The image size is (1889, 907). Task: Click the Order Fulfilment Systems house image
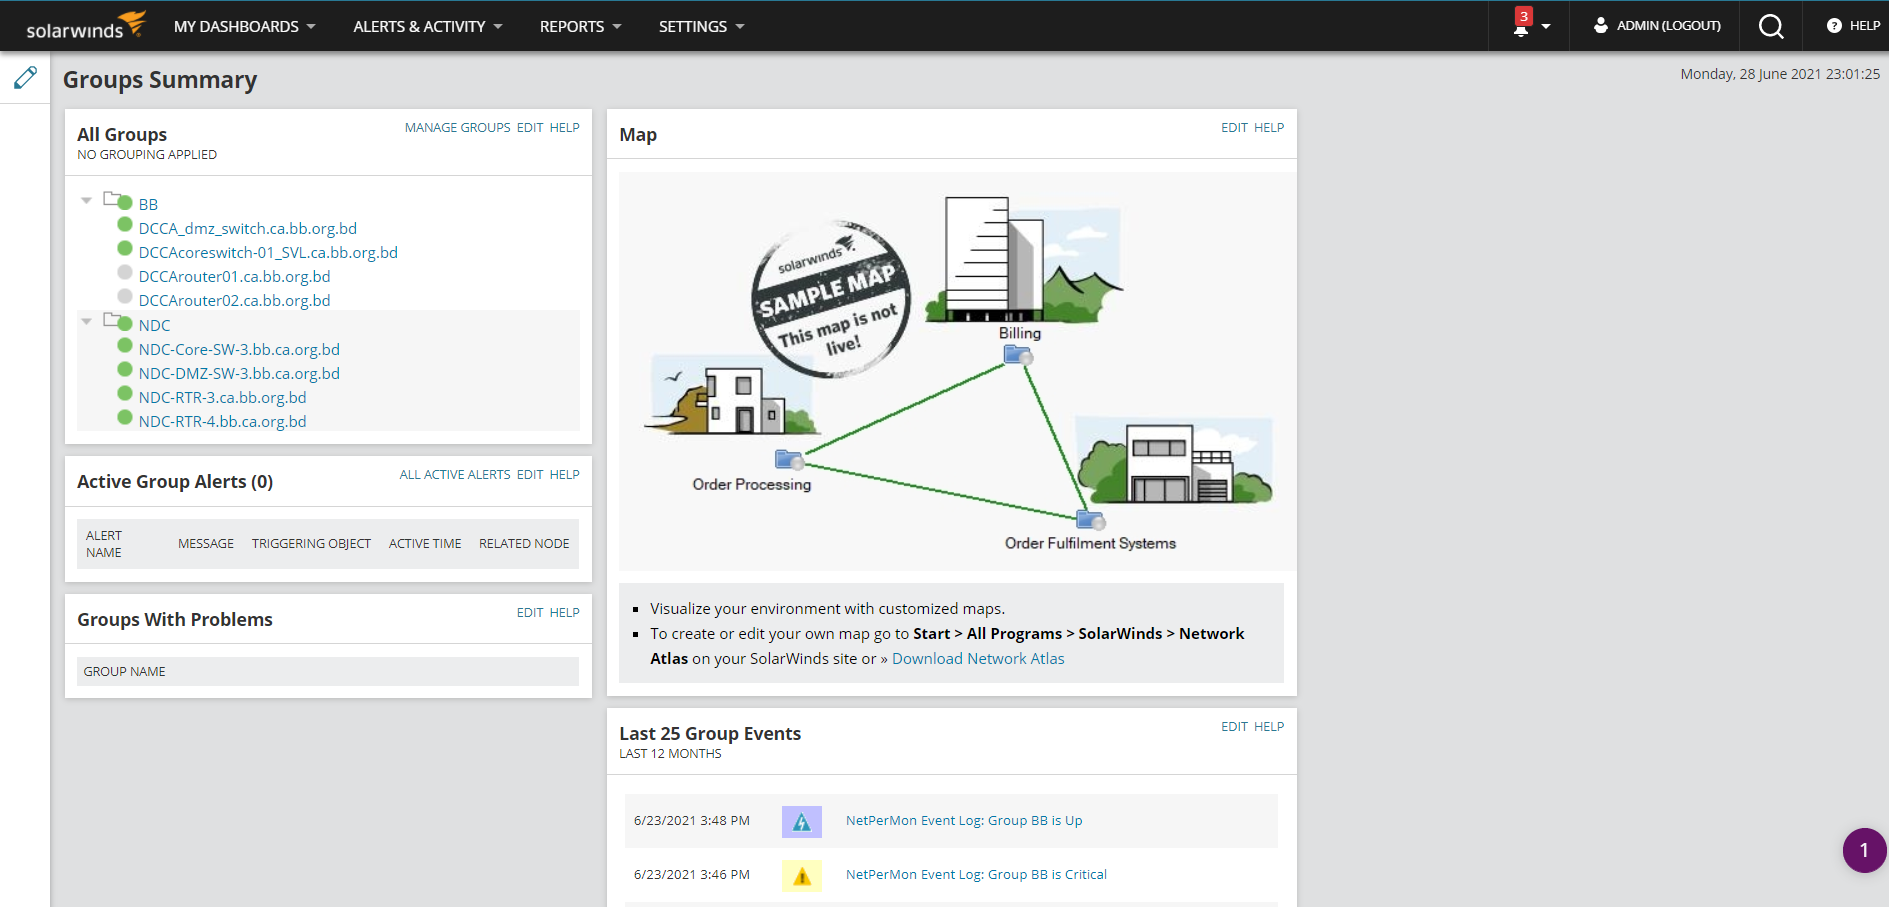coord(1175,462)
